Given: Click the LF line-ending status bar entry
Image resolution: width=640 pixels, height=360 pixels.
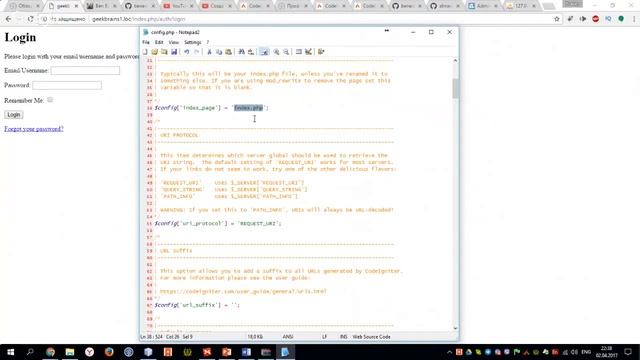Looking at the screenshot, I should coord(324,337).
